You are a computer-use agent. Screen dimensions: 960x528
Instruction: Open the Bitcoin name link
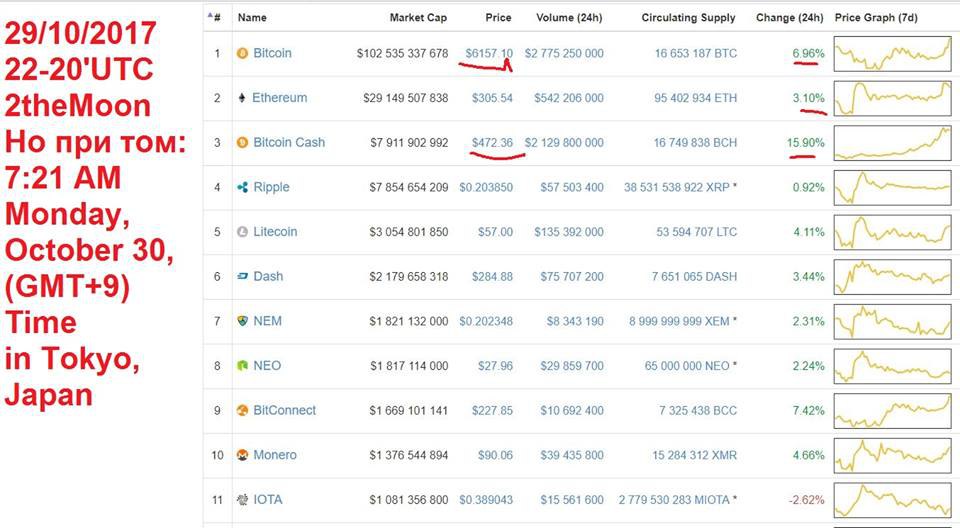tap(272, 53)
